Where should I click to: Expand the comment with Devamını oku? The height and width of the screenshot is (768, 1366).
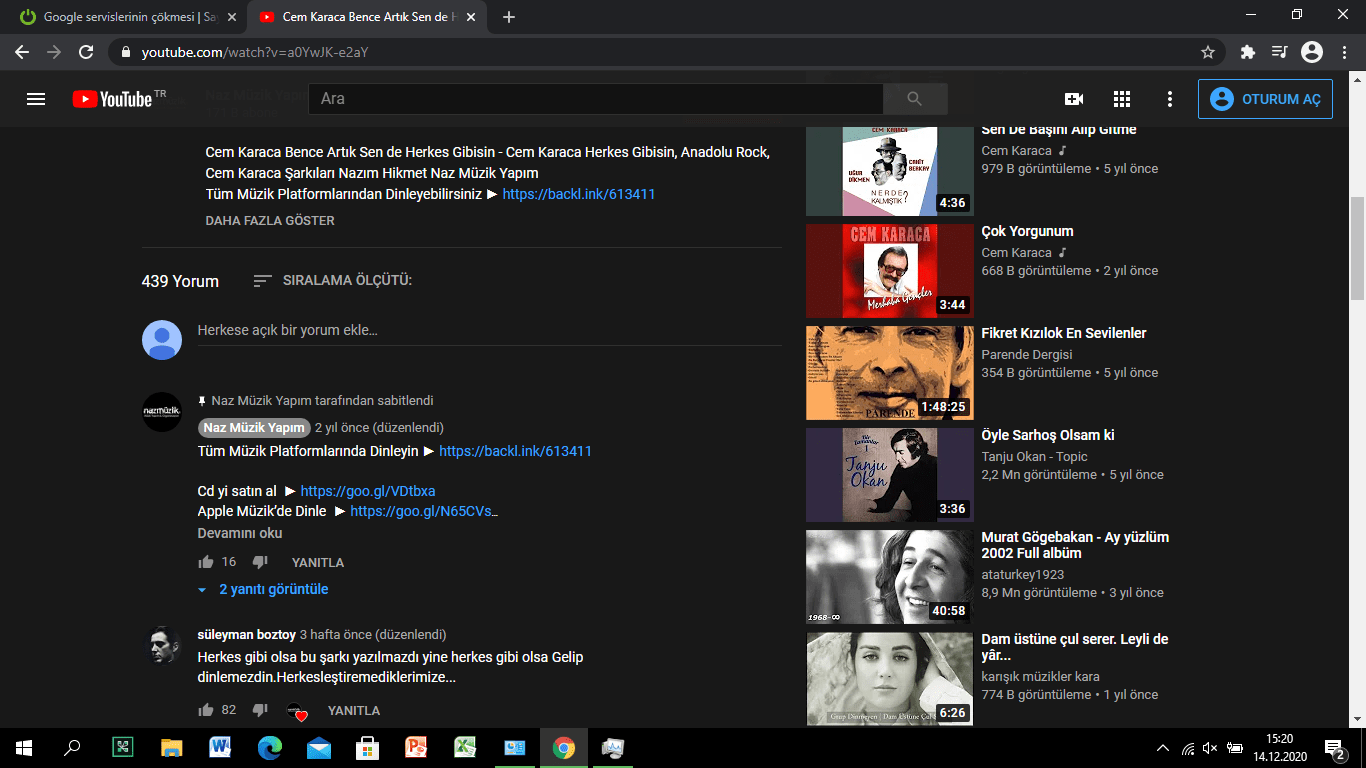(x=240, y=533)
